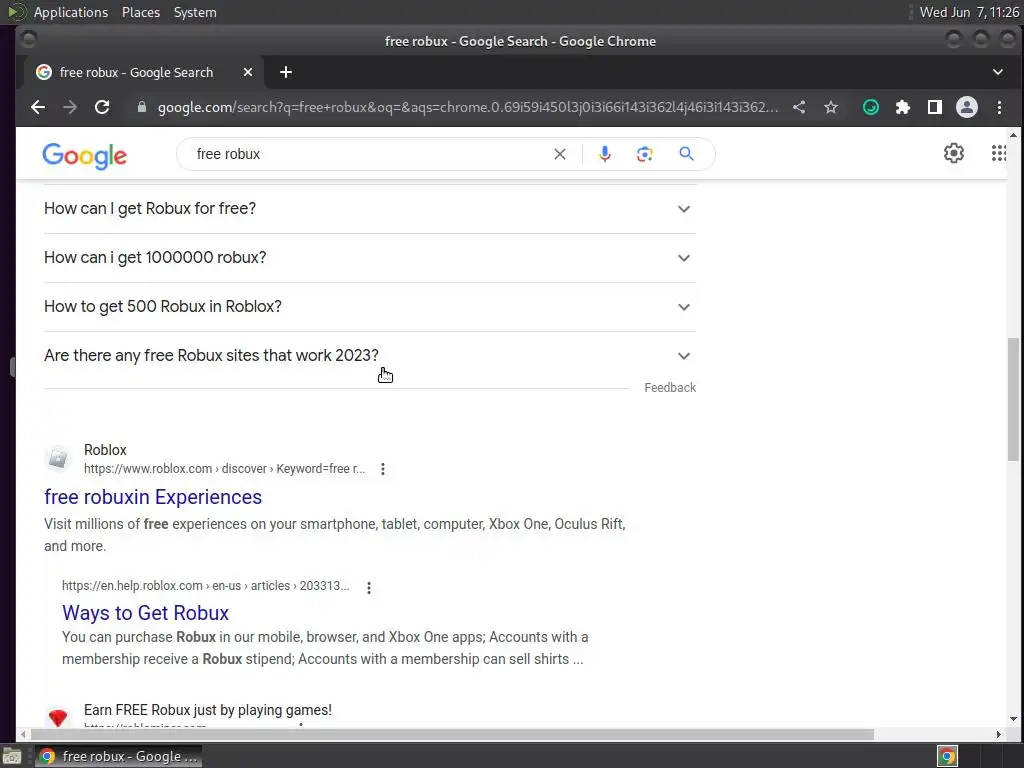The height and width of the screenshot is (768, 1024).
Task: Toggle the Chrome side panel
Action: click(x=935, y=107)
